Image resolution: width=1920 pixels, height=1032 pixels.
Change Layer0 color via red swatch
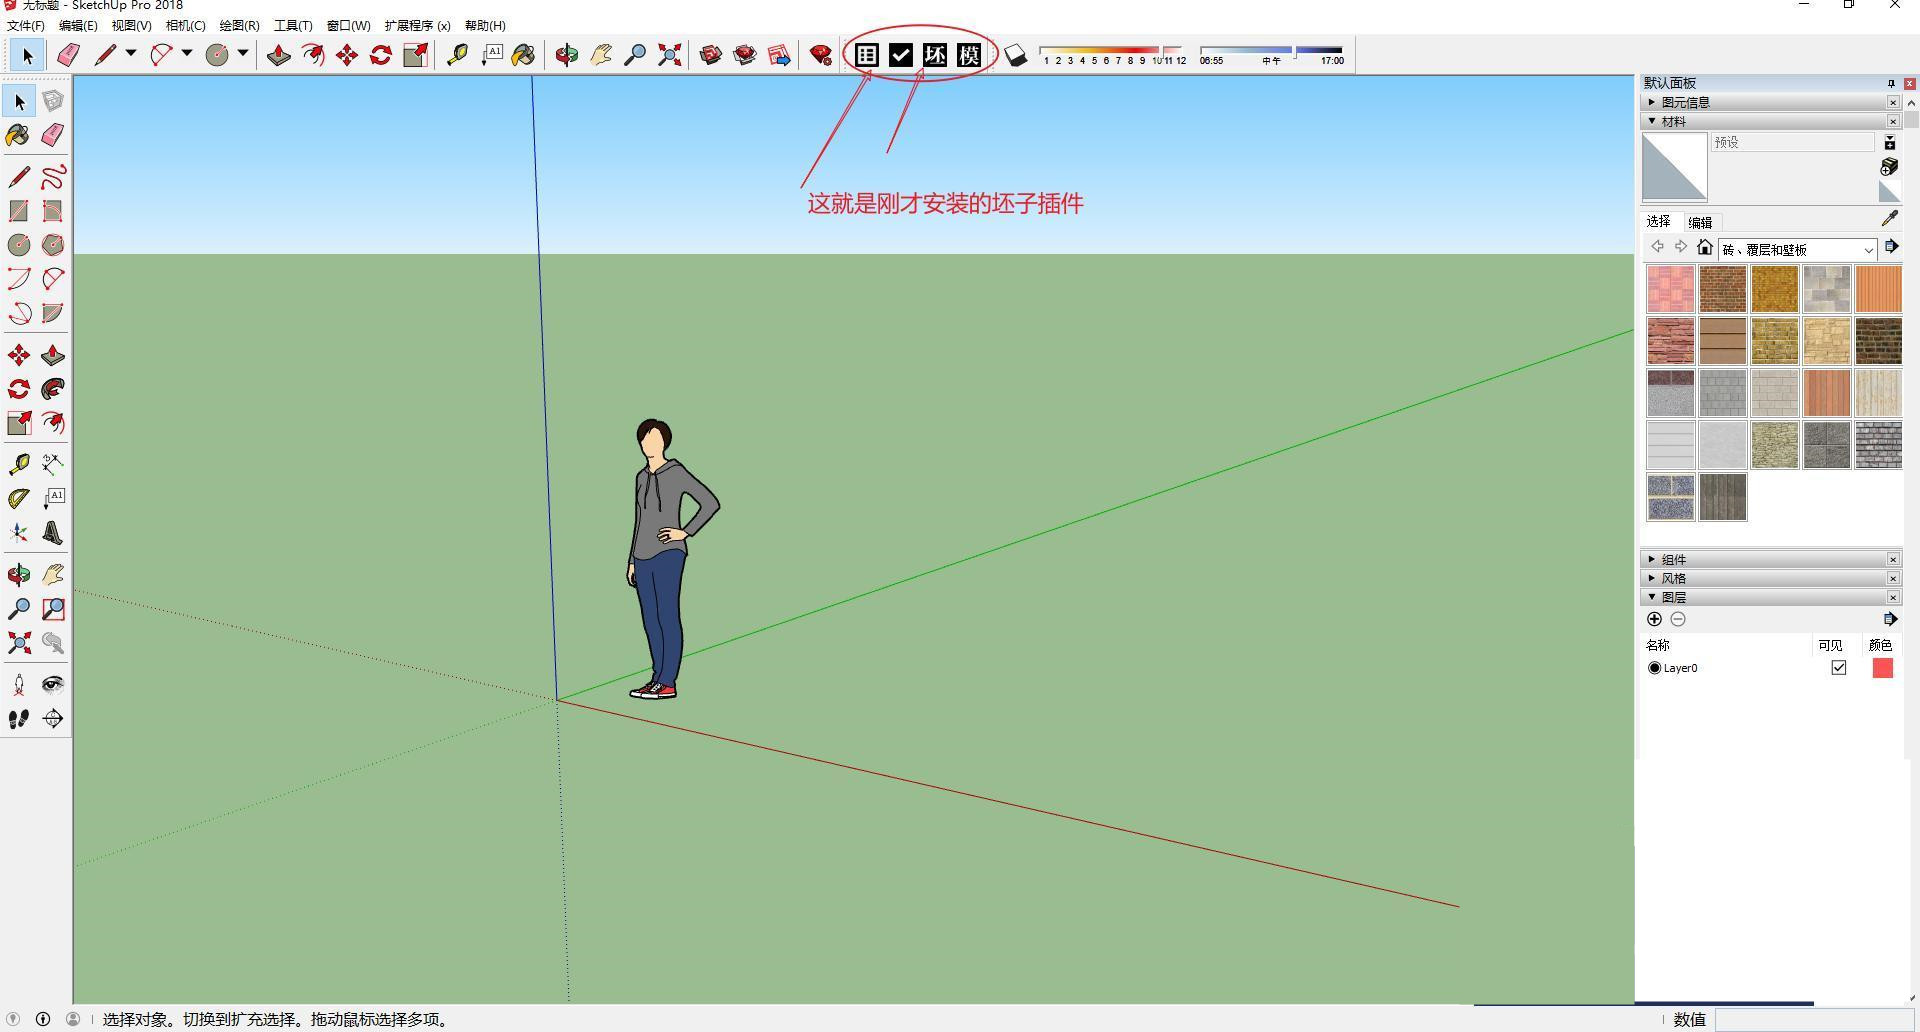pyautogui.click(x=1883, y=668)
